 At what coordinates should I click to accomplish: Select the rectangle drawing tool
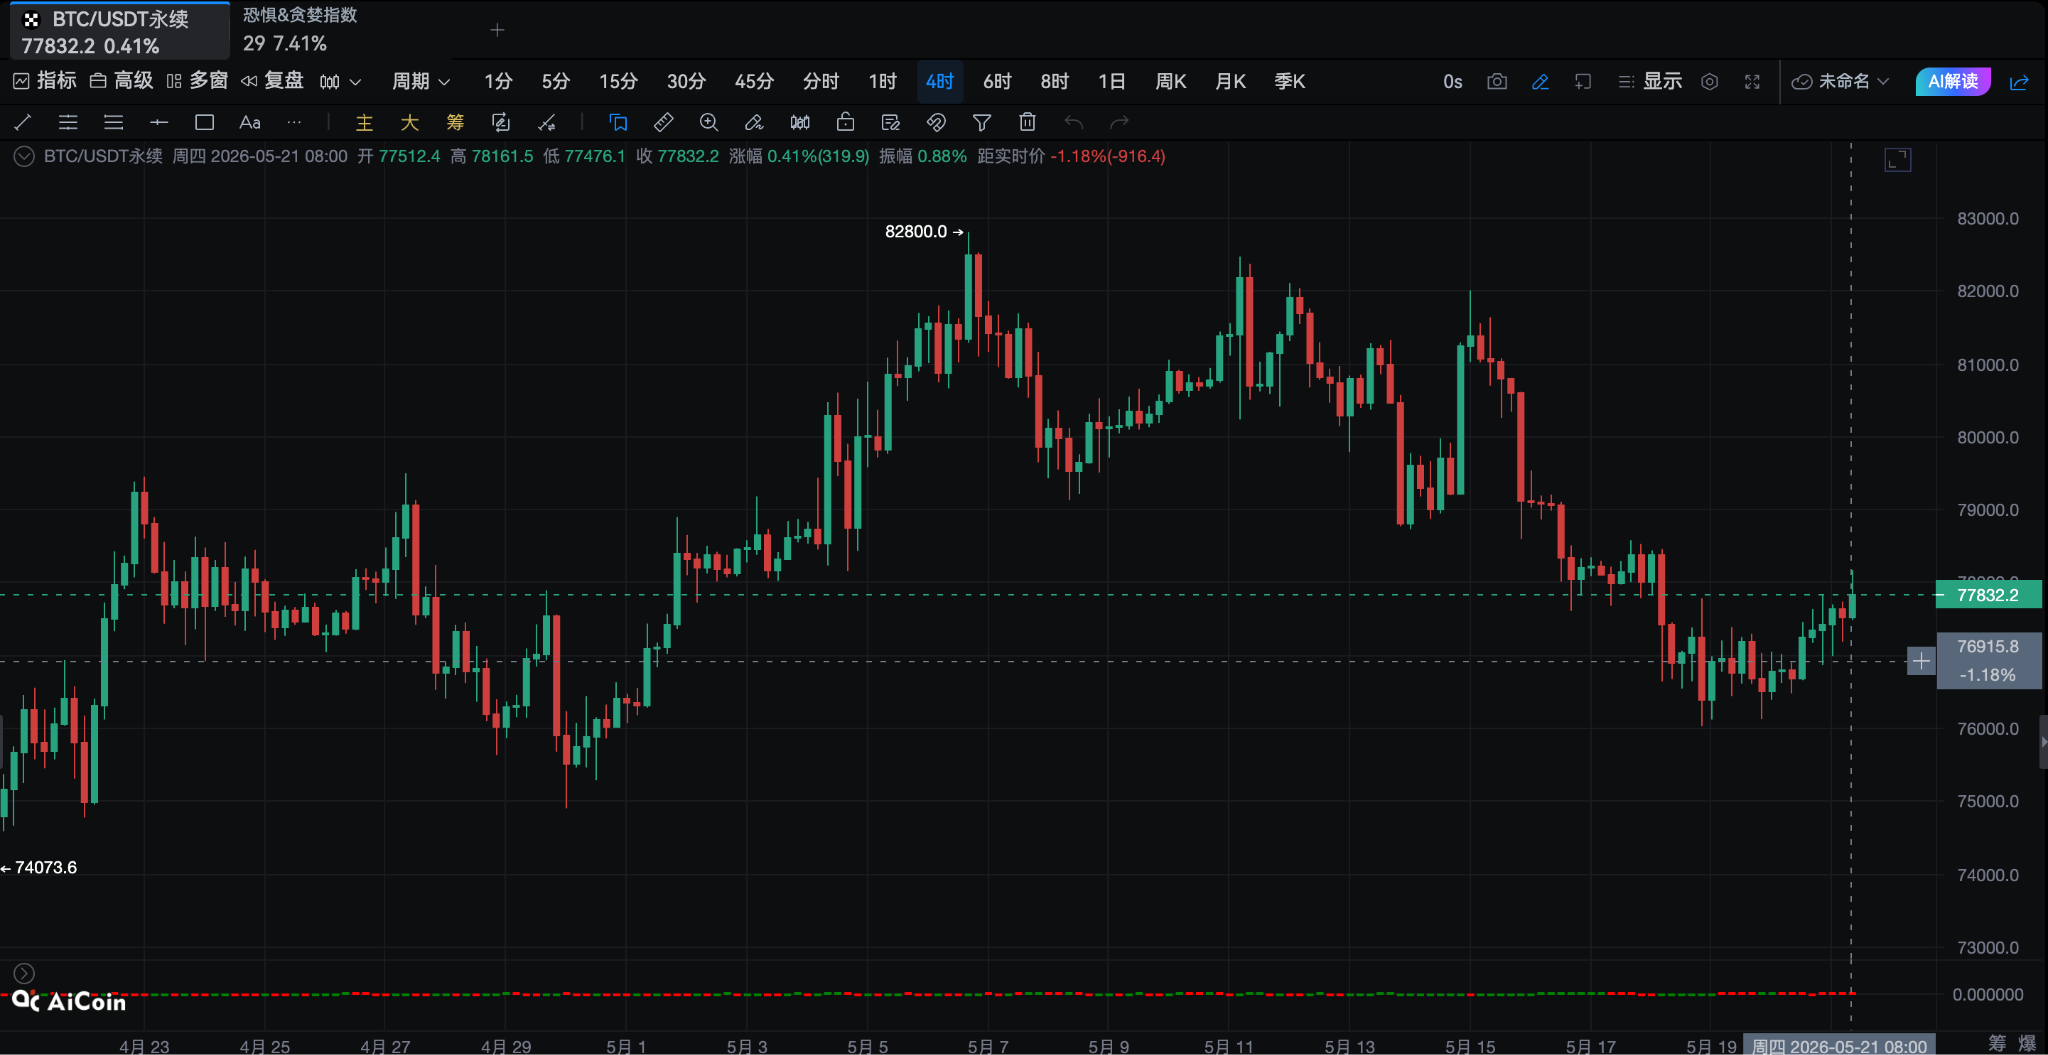point(205,122)
